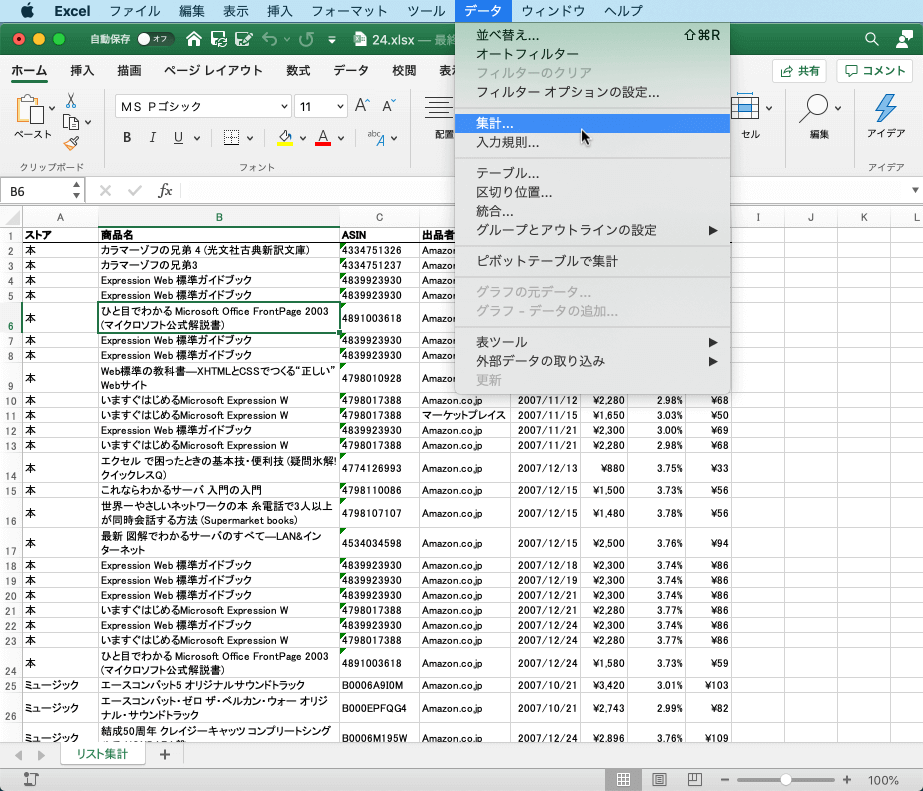Decrease font size with small A icon
Viewport: 923px width, 791px height.
tap(389, 106)
